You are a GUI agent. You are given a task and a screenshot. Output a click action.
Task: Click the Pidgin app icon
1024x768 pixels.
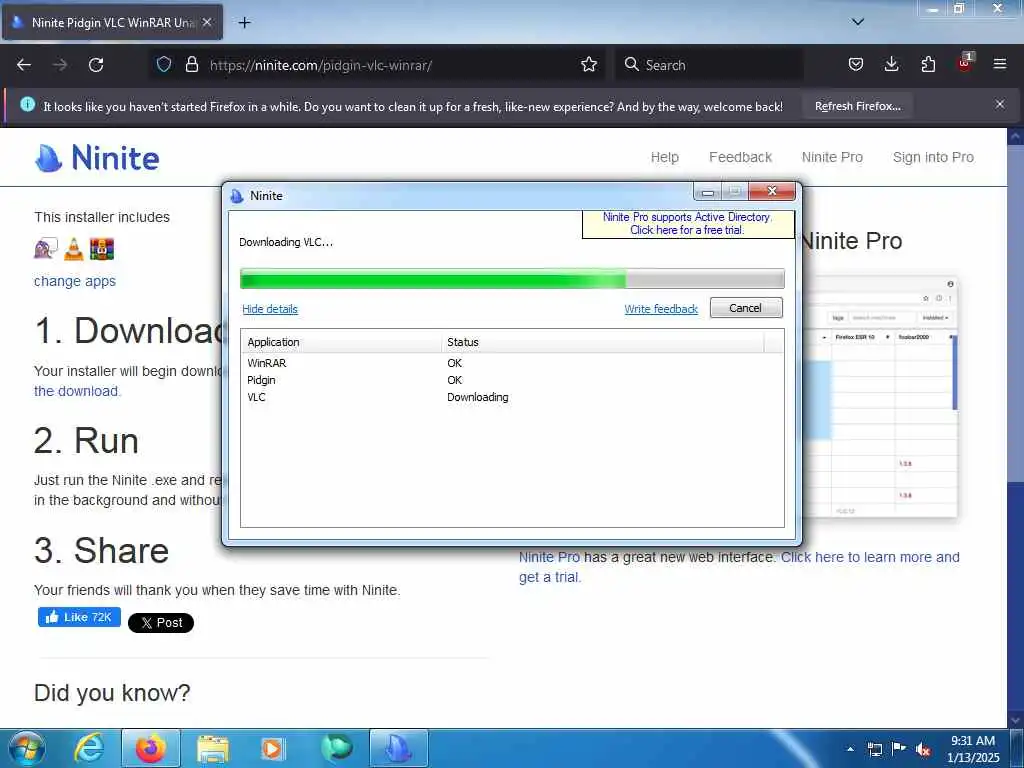coord(46,249)
